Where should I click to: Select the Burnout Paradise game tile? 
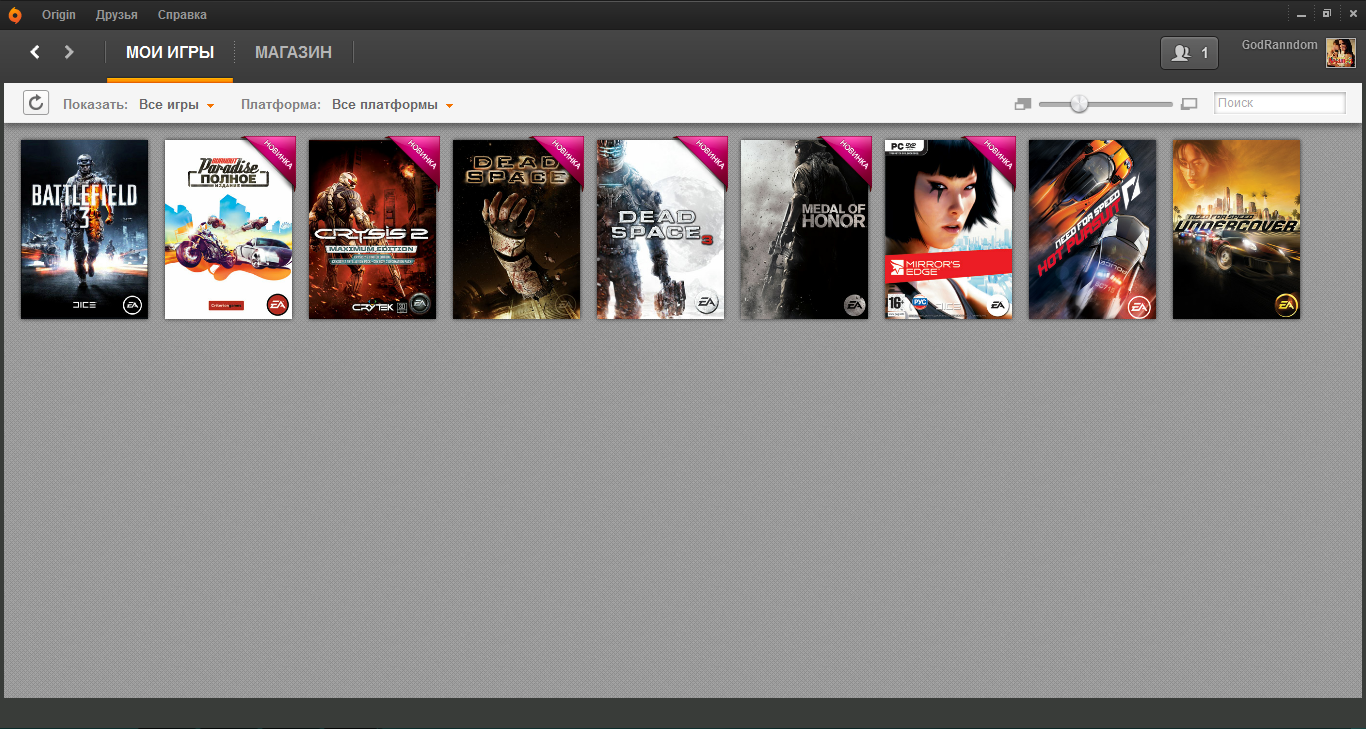[228, 229]
